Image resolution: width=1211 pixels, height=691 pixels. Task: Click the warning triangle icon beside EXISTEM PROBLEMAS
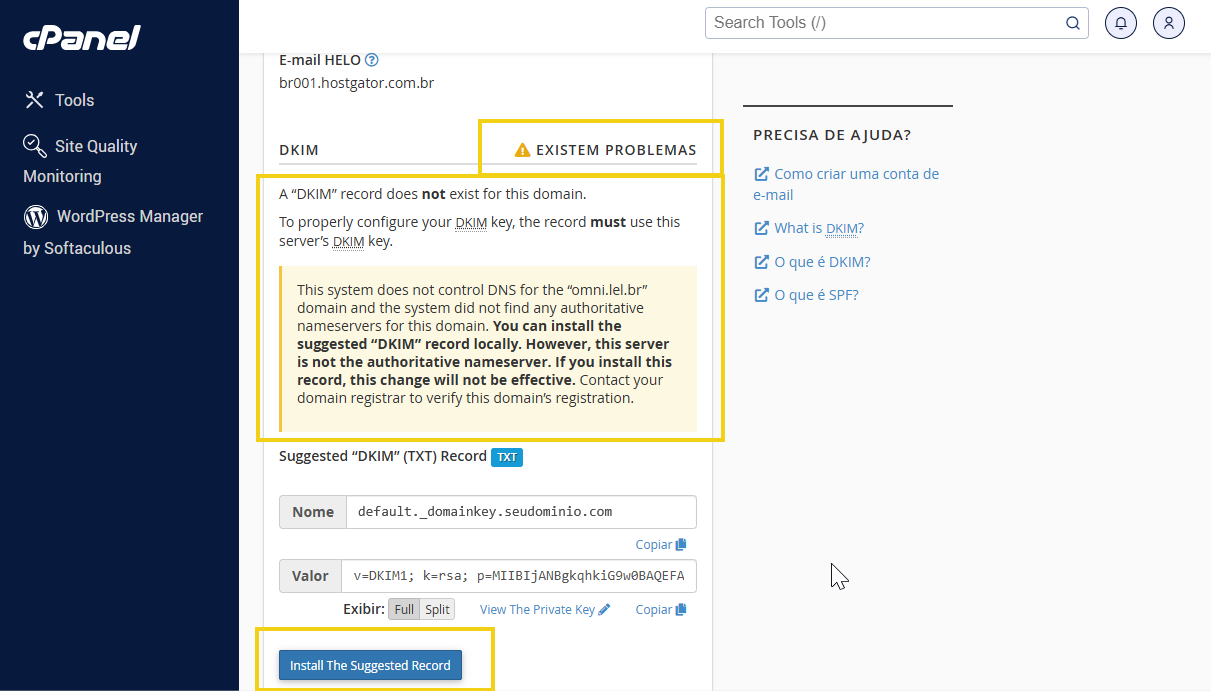coord(522,150)
